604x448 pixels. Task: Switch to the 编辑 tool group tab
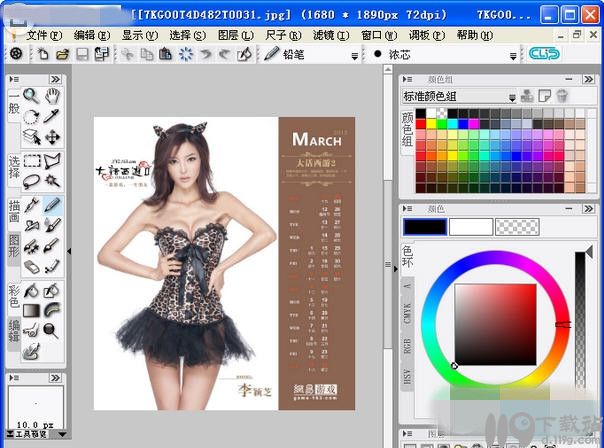(14, 331)
